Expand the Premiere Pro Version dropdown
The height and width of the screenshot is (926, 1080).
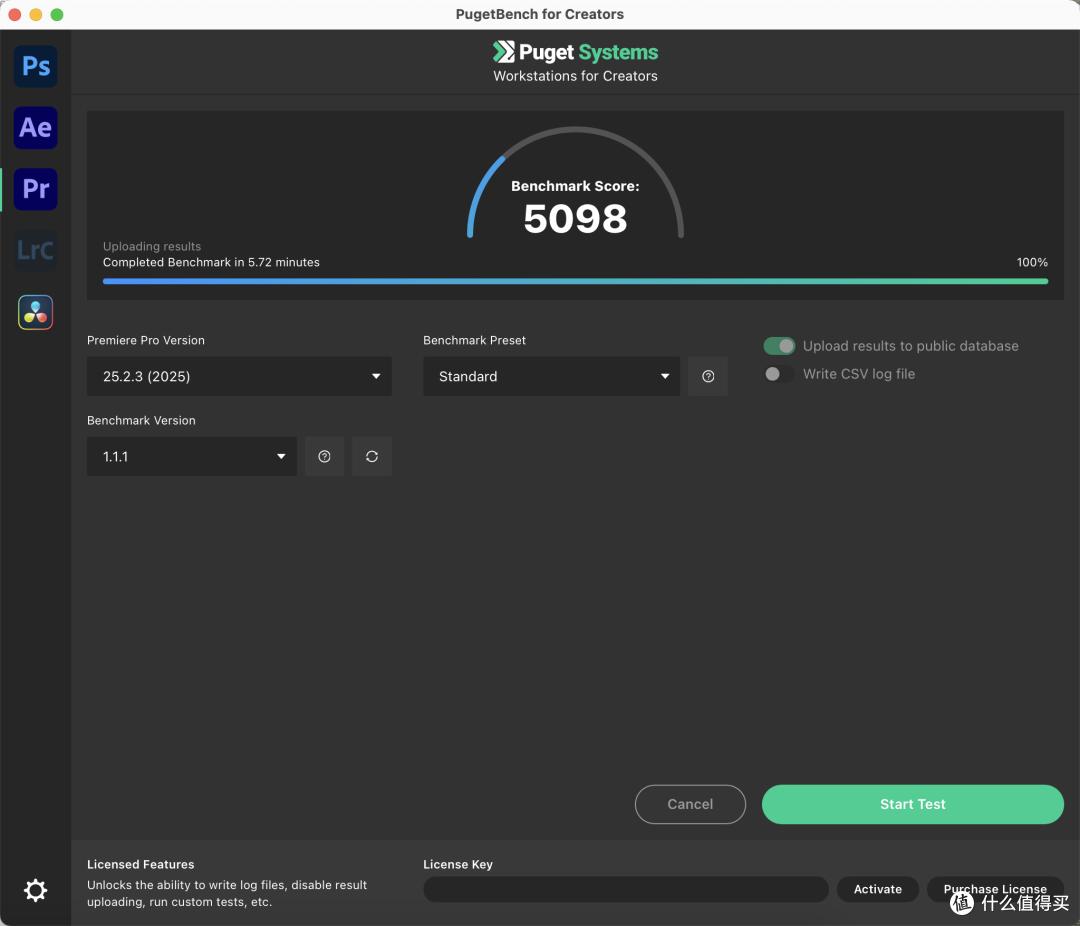[239, 376]
